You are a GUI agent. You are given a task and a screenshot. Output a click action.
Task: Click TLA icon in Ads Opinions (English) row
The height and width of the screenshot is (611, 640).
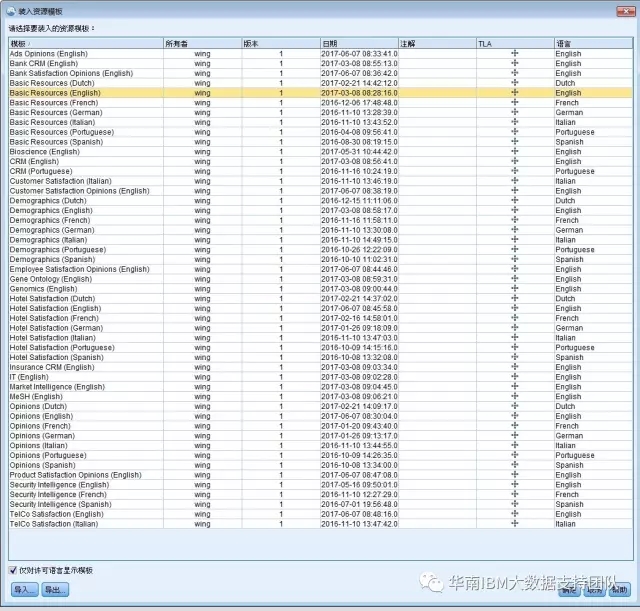pyautogui.click(x=515, y=53)
